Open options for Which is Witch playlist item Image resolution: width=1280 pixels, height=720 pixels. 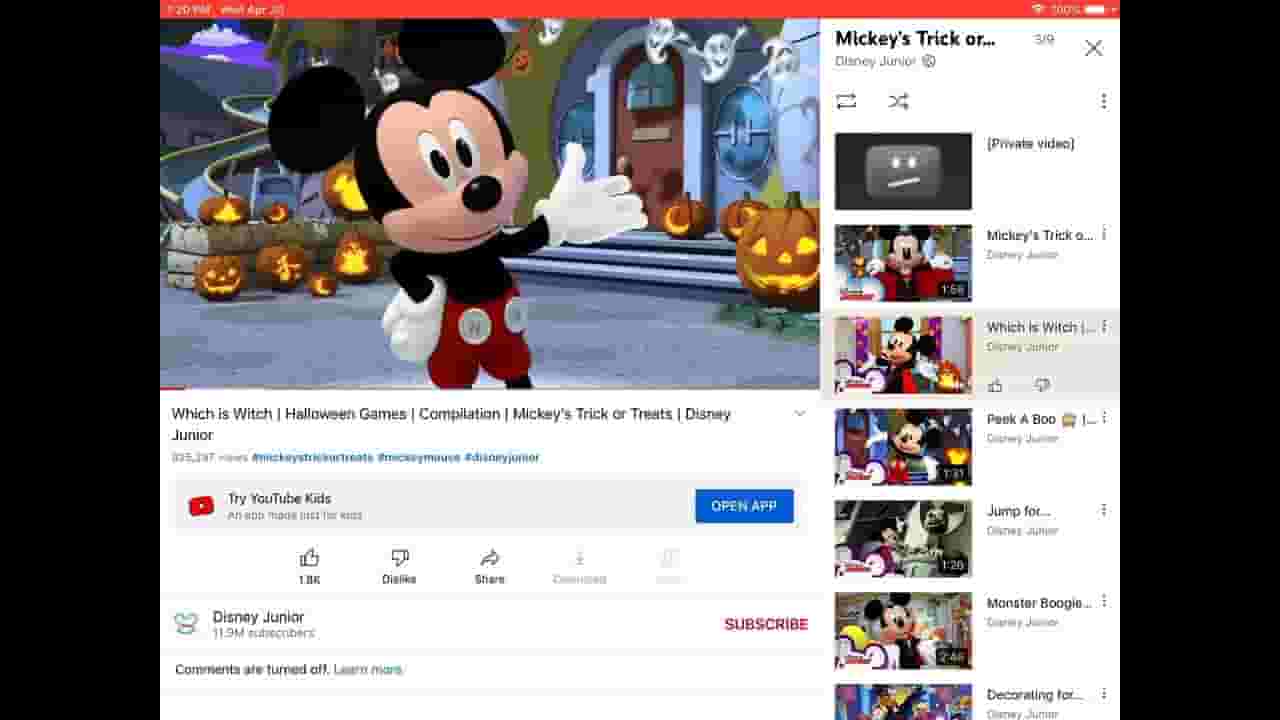coord(1104,327)
